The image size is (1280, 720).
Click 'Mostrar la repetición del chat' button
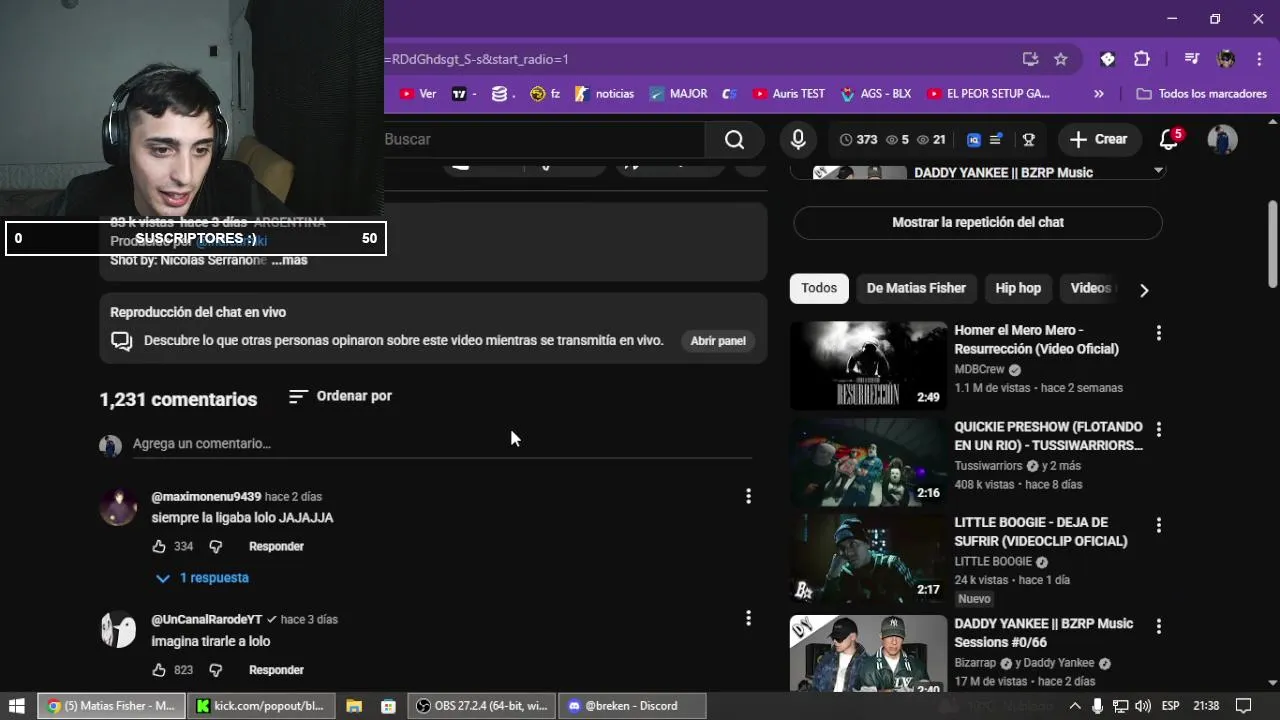(x=978, y=222)
